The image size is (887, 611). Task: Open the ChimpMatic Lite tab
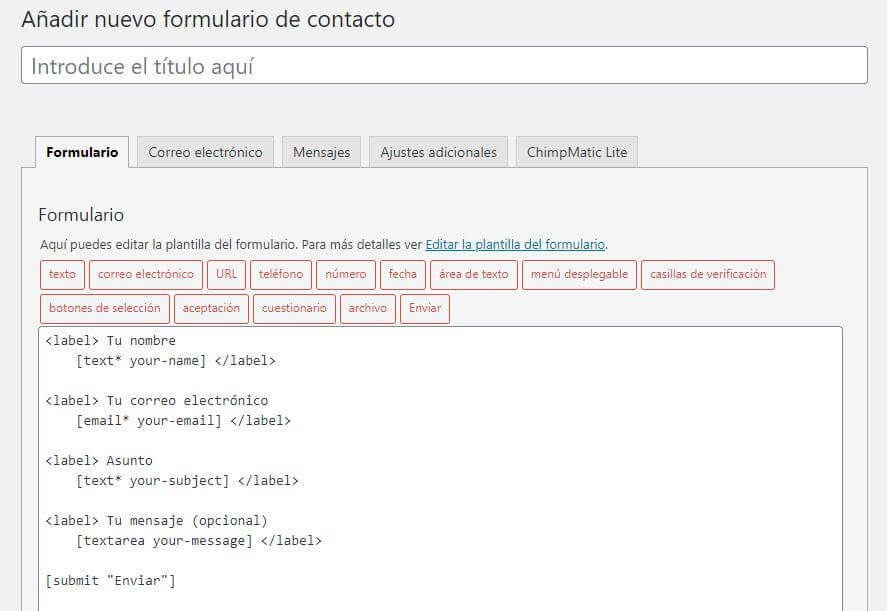pos(577,152)
